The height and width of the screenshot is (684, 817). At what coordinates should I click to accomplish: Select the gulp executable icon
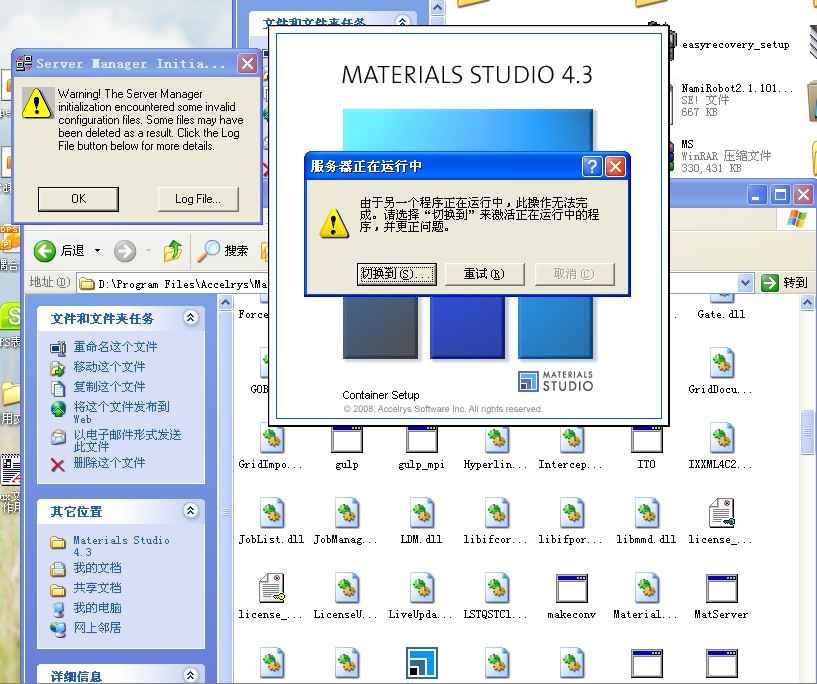click(346, 439)
